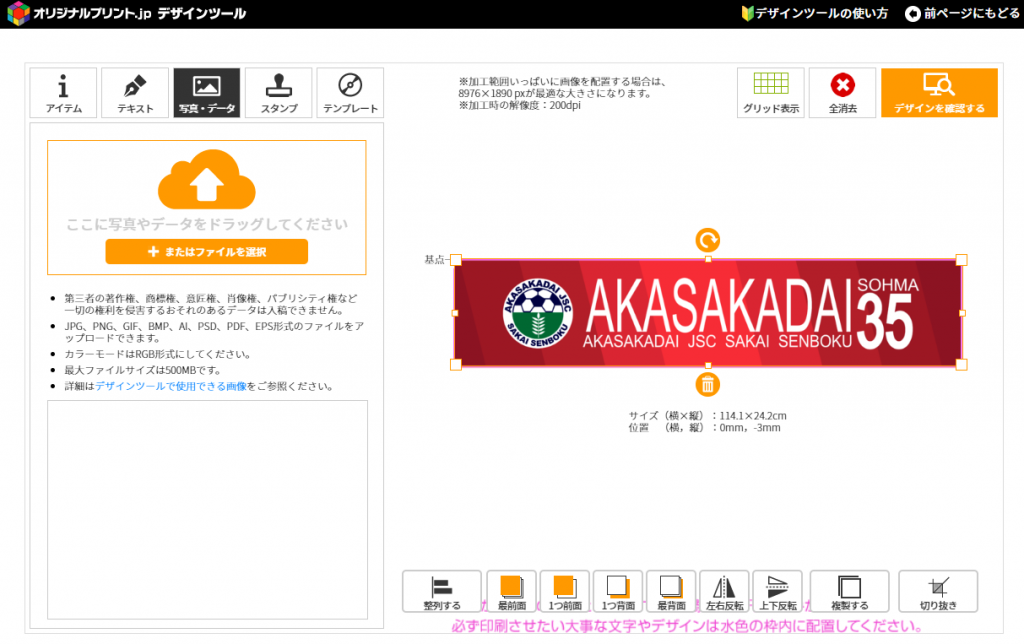Click the 全消去 clear all button
Screen dimensions: 1024x644
click(x=842, y=93)
